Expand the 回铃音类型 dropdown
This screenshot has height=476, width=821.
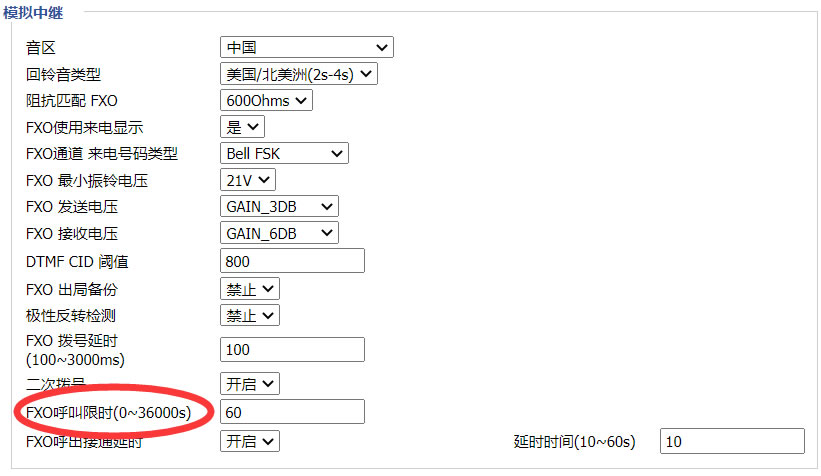point(298,74)
